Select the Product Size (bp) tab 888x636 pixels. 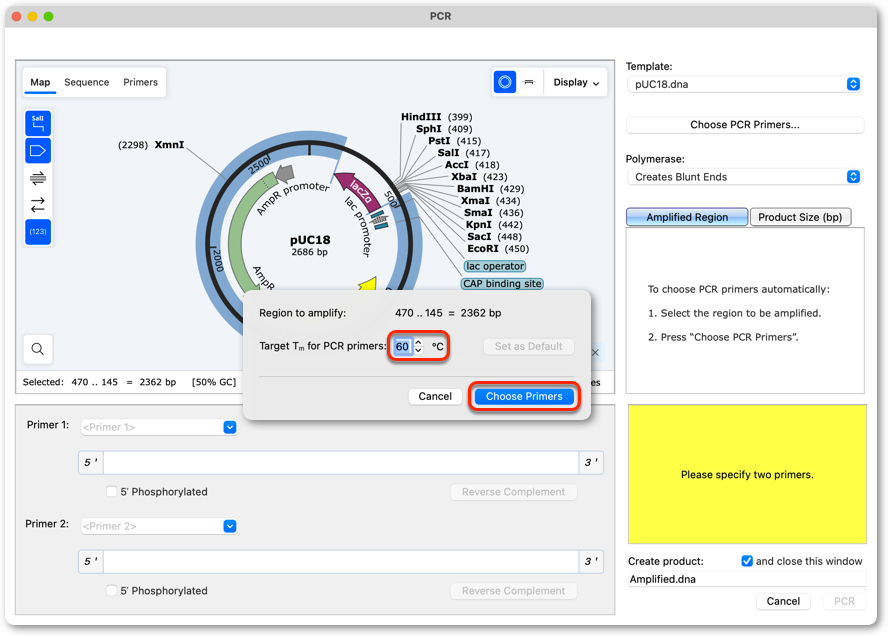800,217
